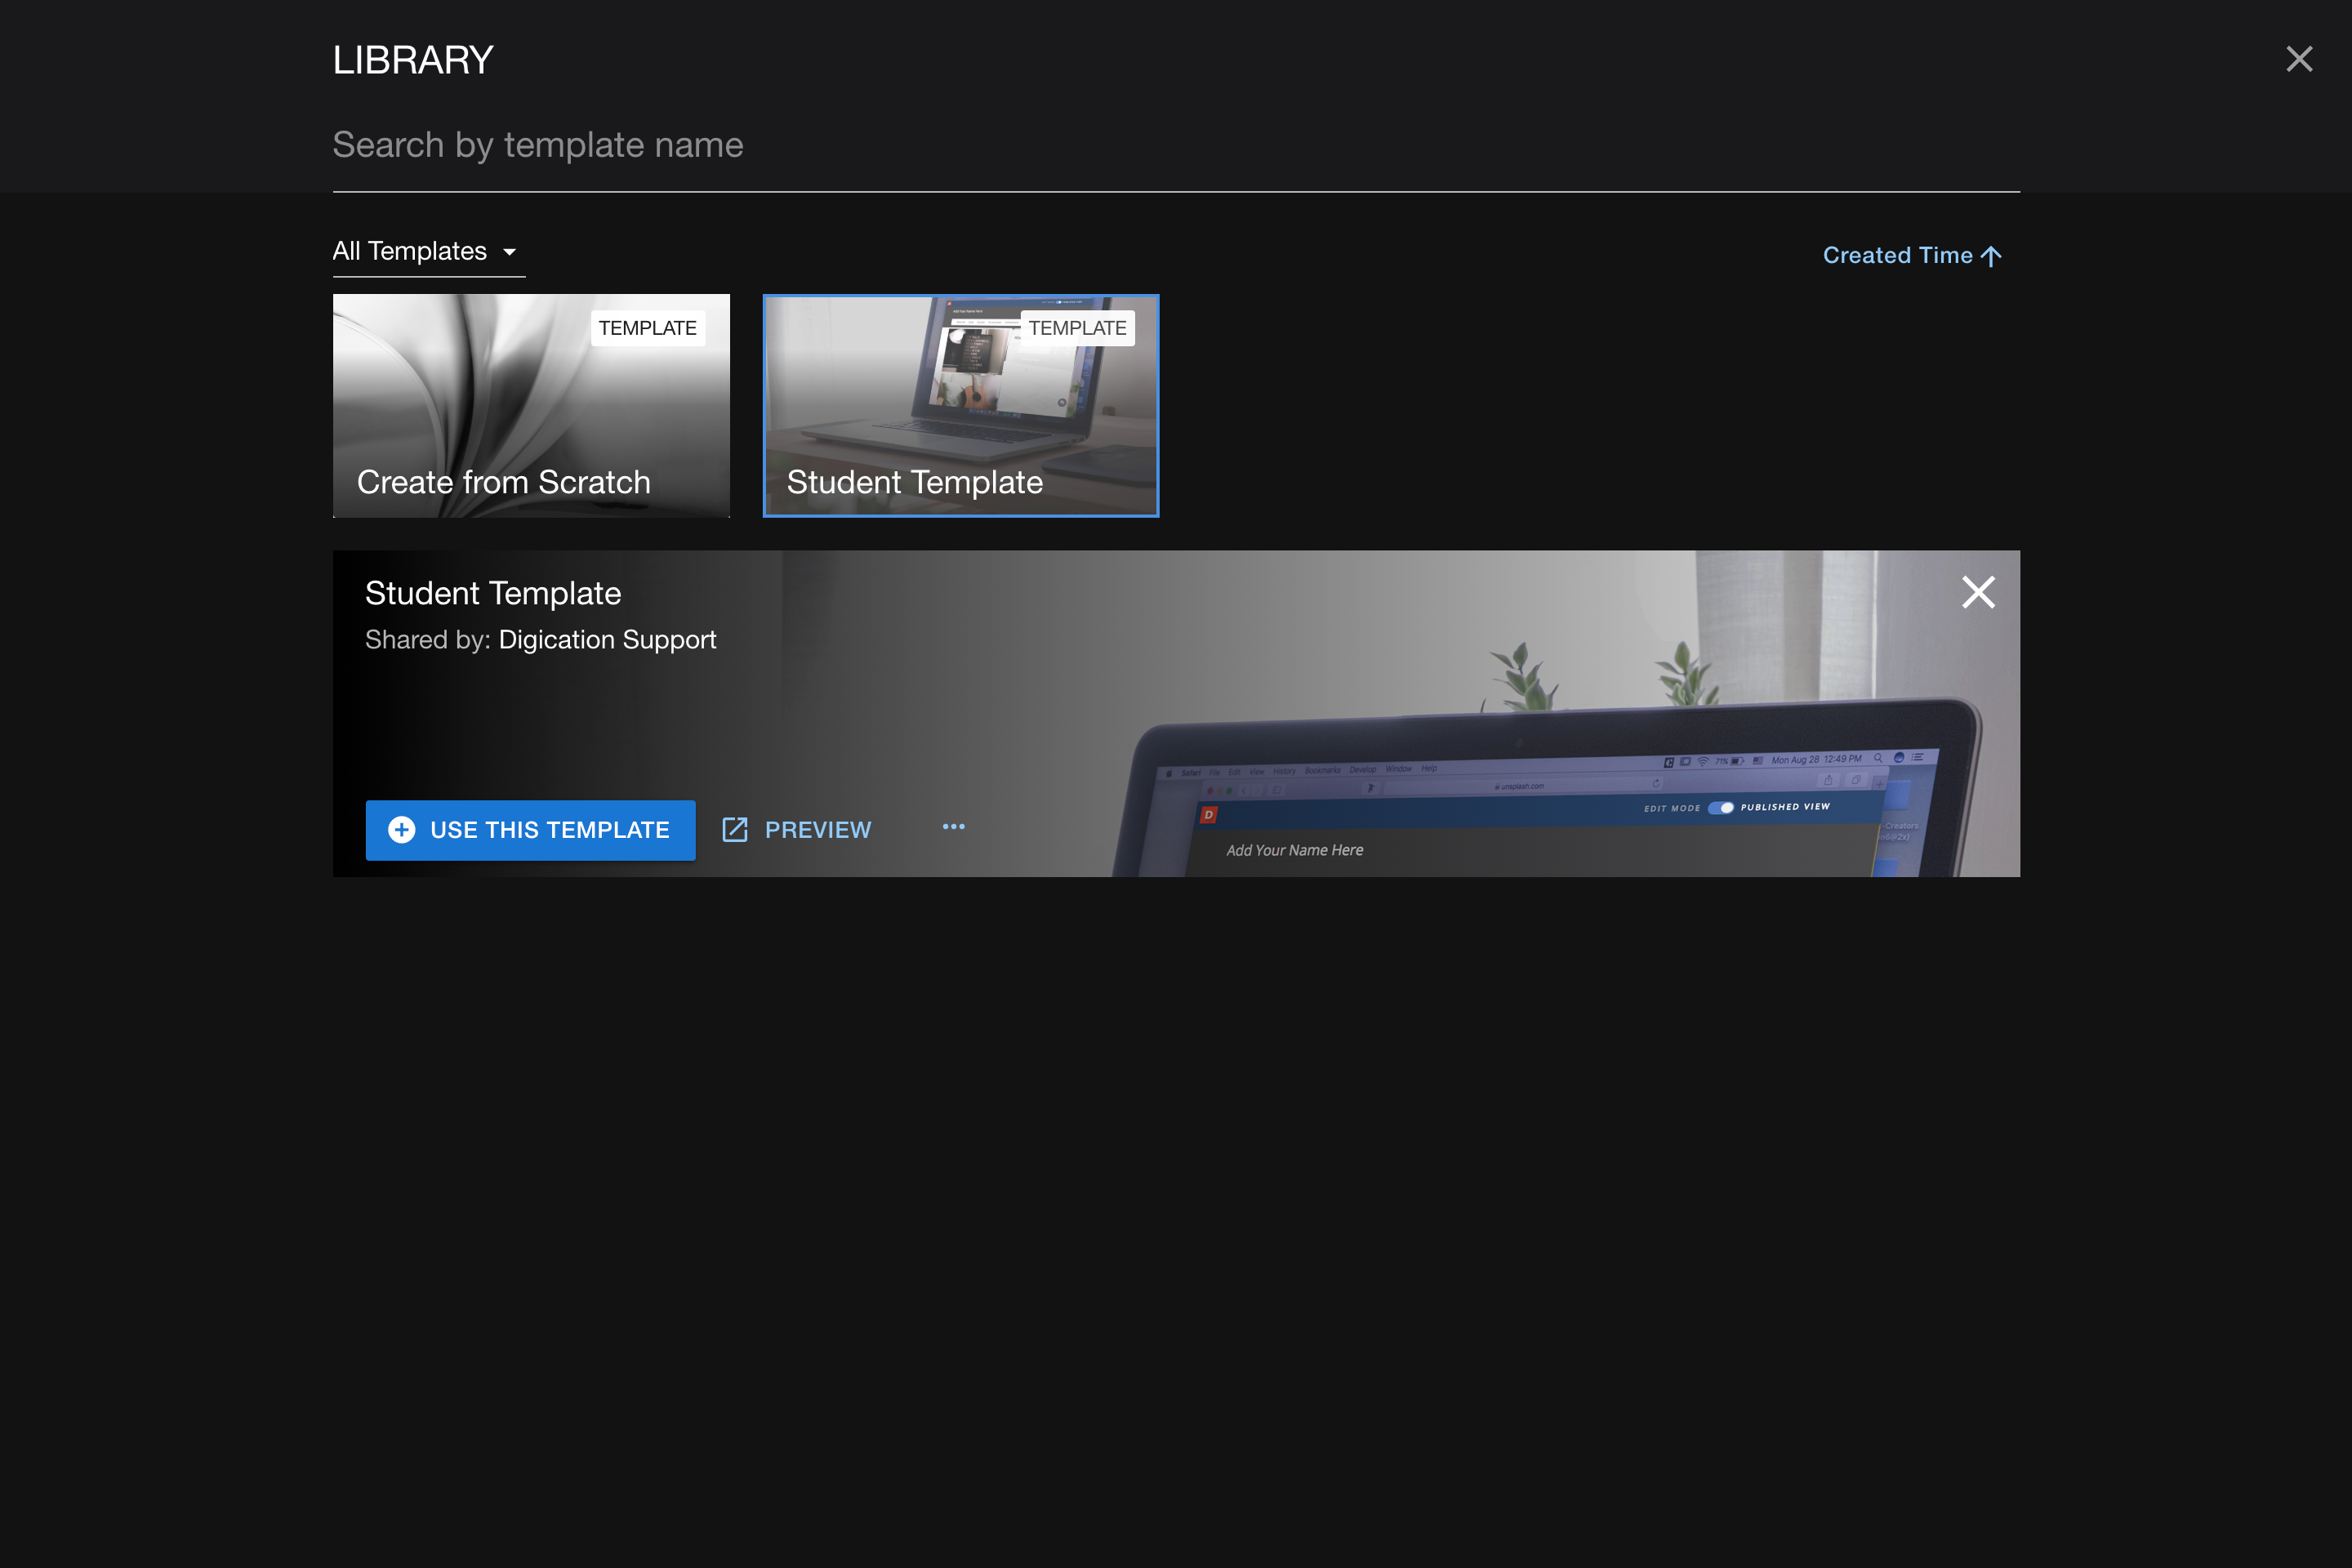
Task: Open Preview of Student Template
Action: point(797,830)
